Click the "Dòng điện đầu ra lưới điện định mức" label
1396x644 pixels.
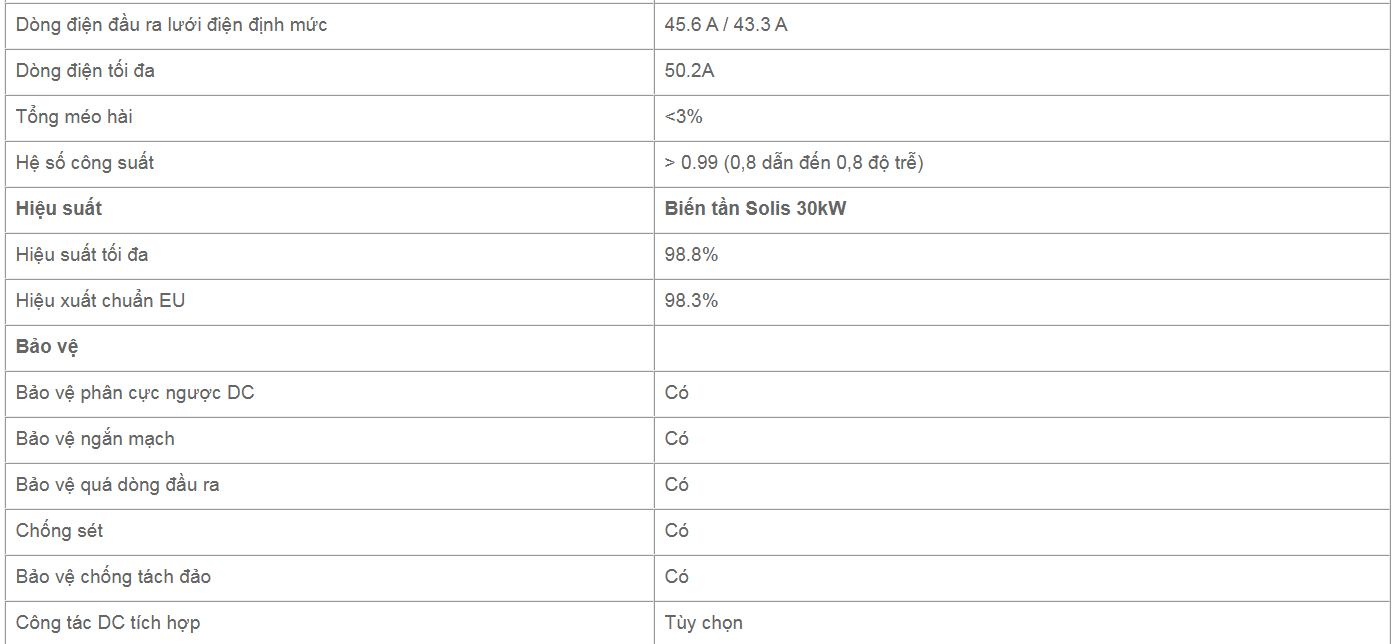click(171, 25)
